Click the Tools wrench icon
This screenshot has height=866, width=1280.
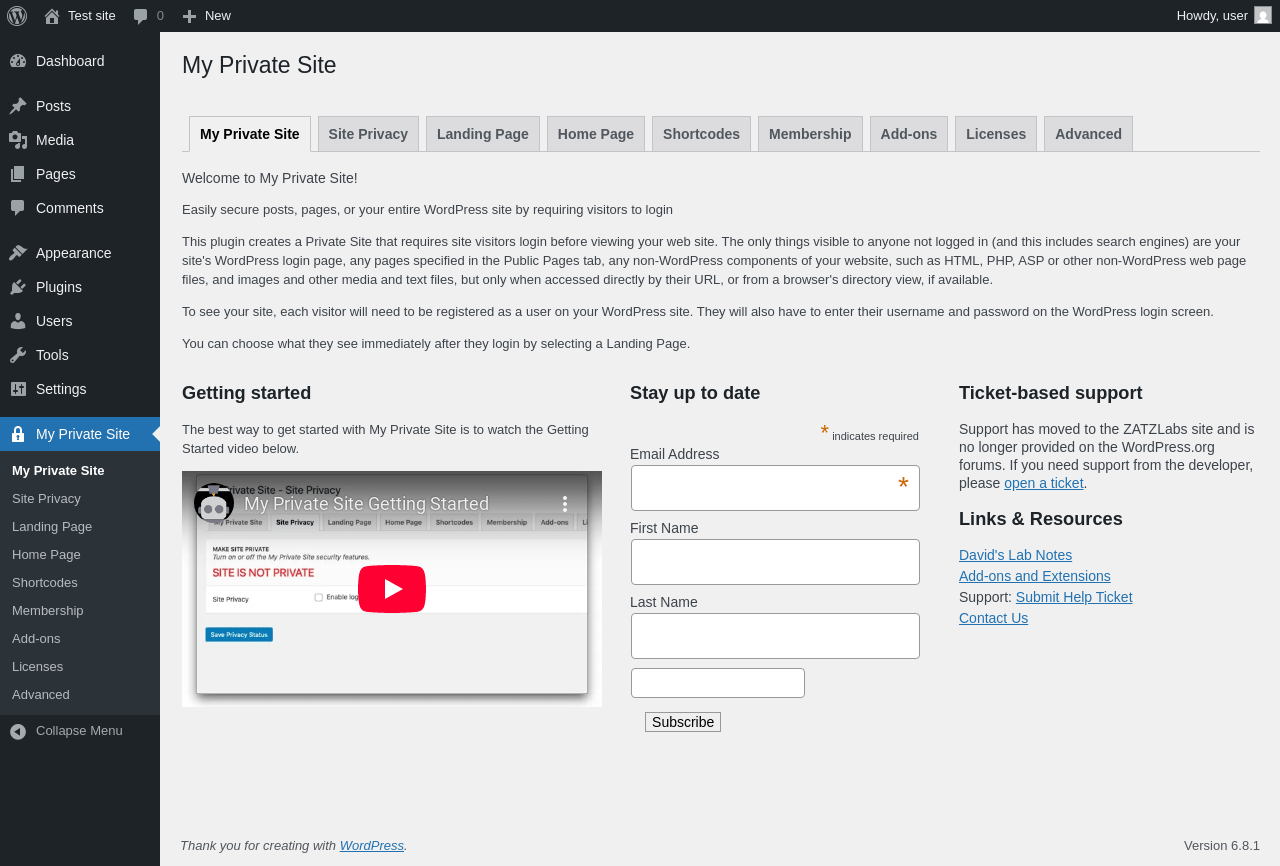18,355
